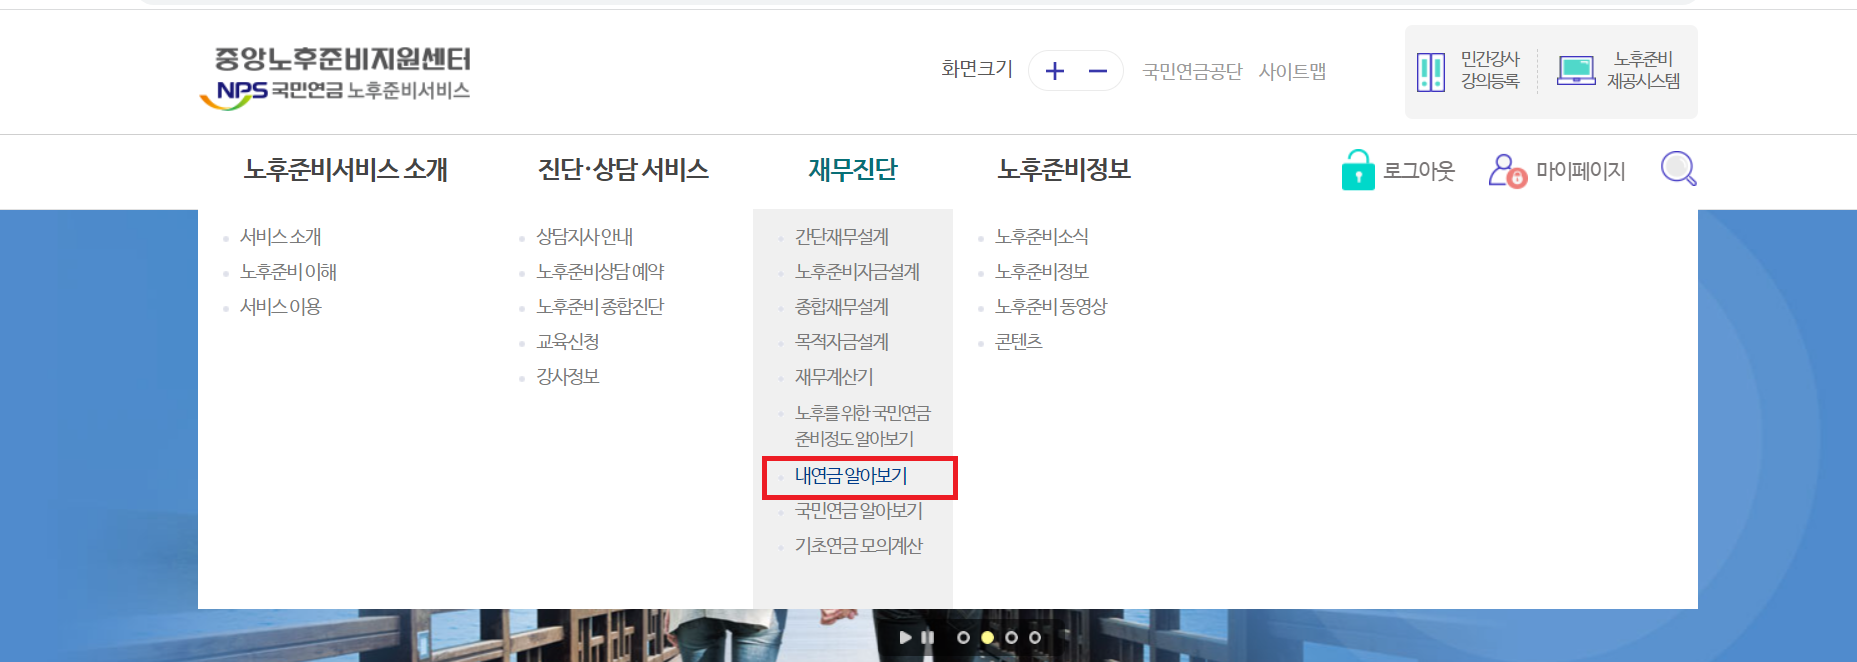Screen dimensions: 1857x662
Task: Play the banner slideshow
Action: pyautogui.click(x=905, y=637)
